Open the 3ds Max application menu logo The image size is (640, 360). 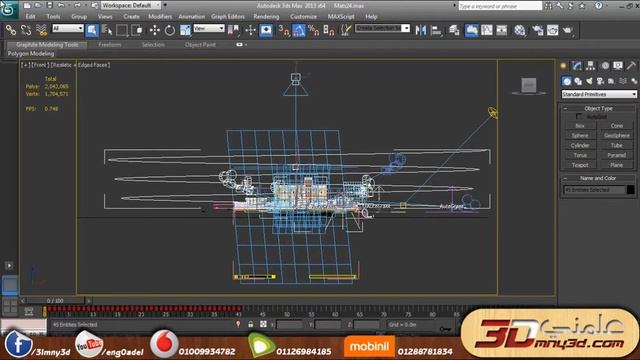click(8, 9)
